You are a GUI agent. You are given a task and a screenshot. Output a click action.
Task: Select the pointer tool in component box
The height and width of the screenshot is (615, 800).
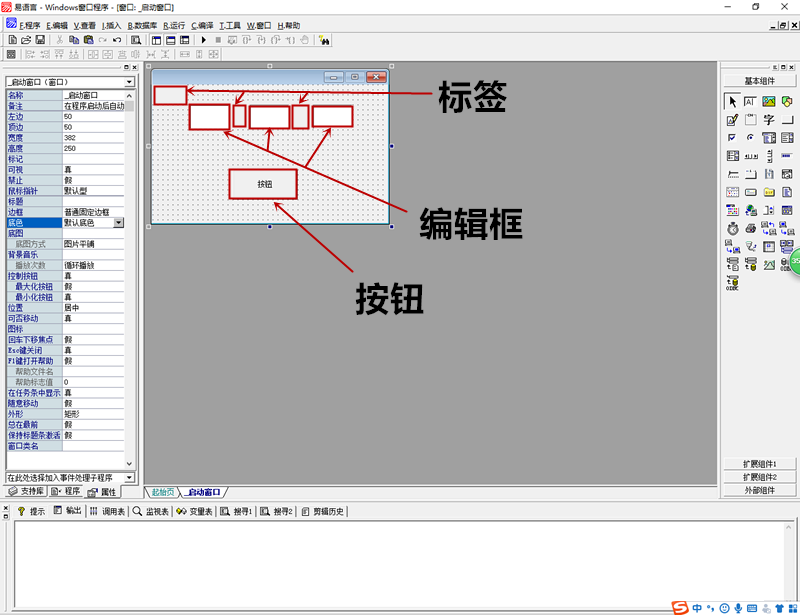pos(732,102)
